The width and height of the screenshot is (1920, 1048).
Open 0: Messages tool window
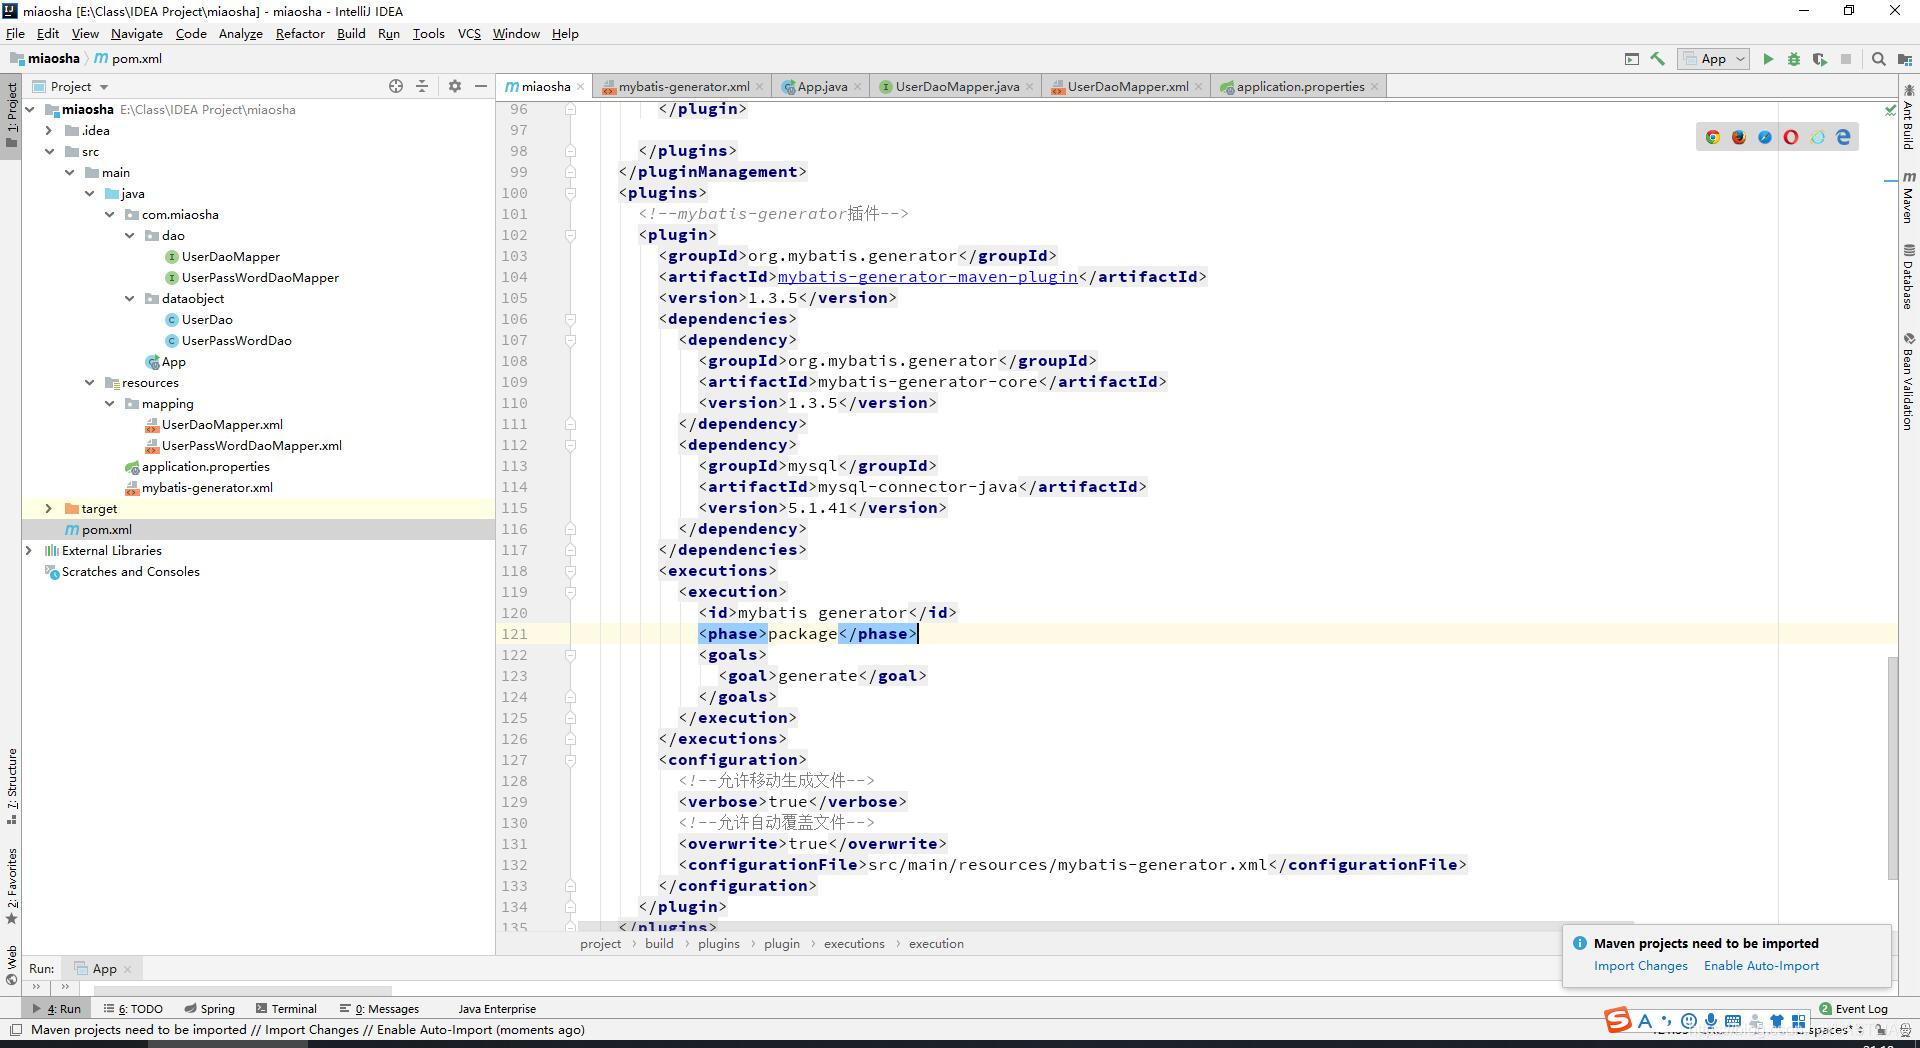point(379,1009)
